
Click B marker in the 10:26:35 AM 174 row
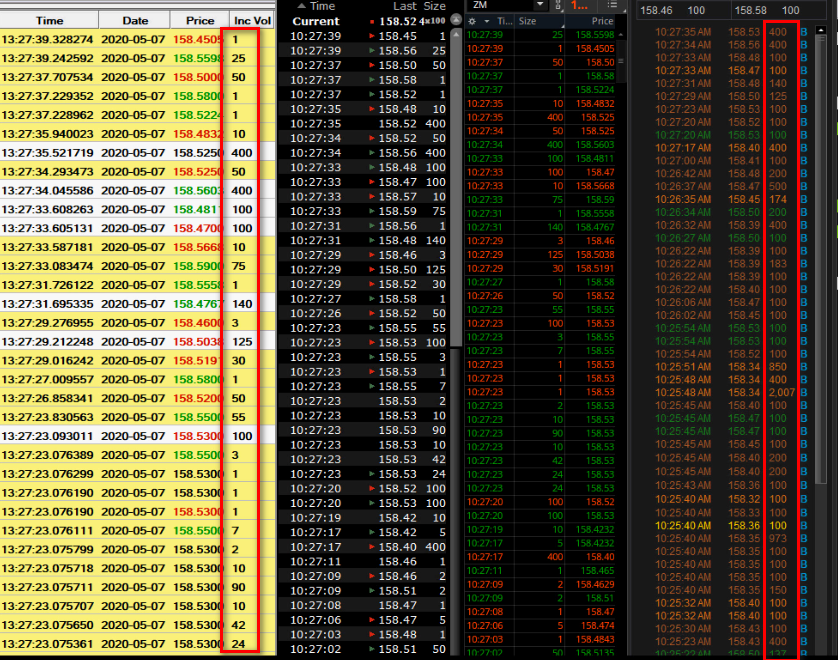pyautogui.click(x=804, y=199)
